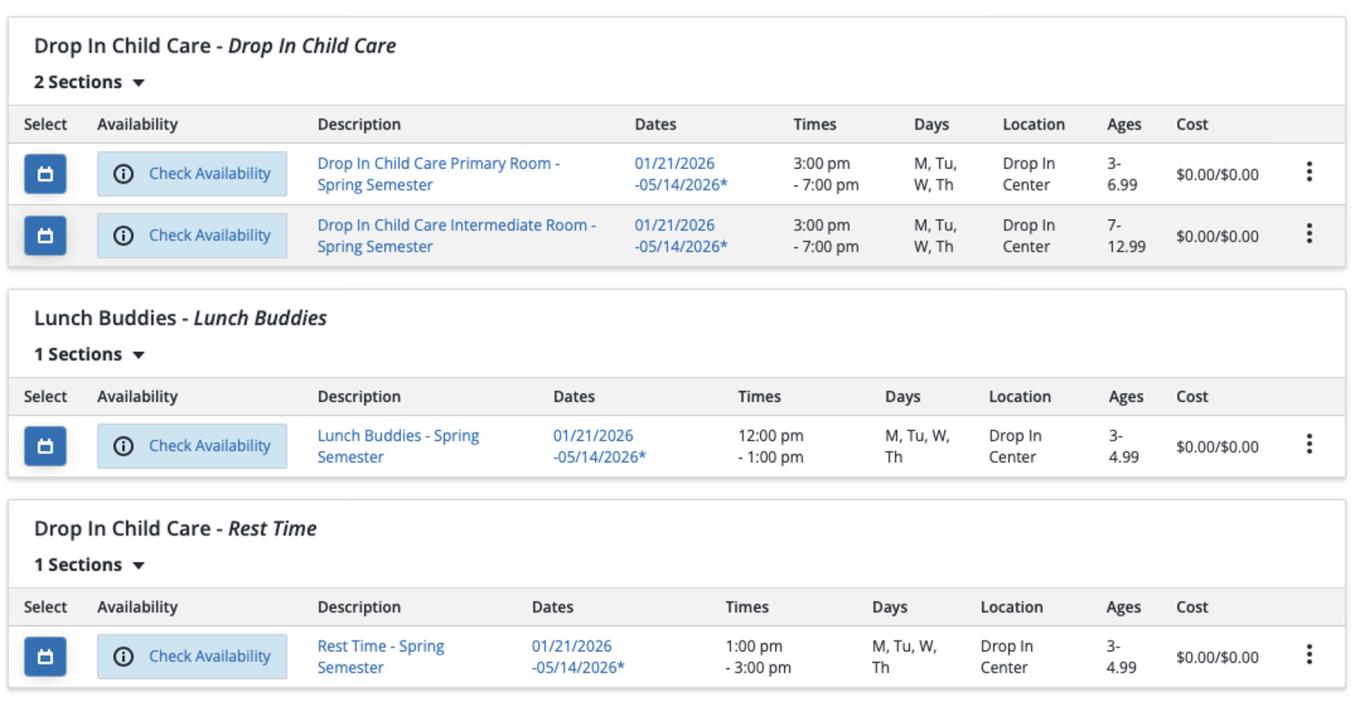Select the Drop In Child Care Primary Room section
This screenshot has width=1360, height=704.
tap(45, 174)
